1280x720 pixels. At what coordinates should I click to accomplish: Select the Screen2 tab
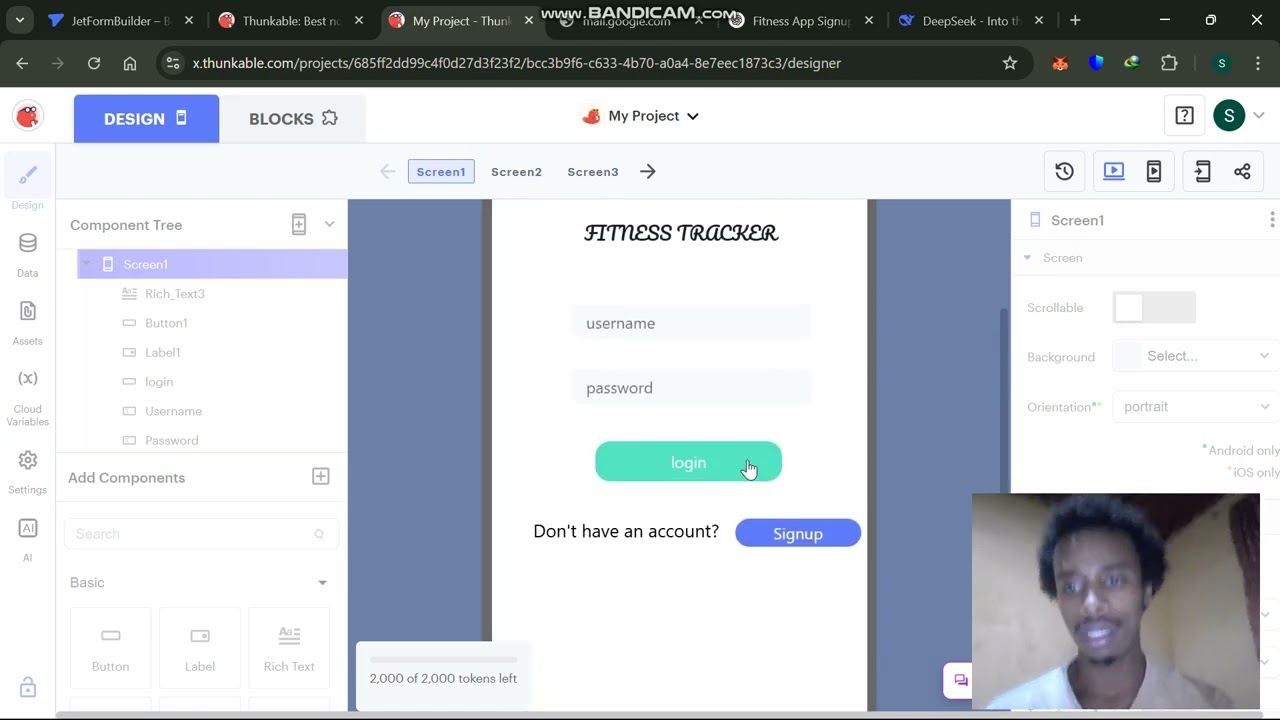pyautogui.click(x=516, y=172)
